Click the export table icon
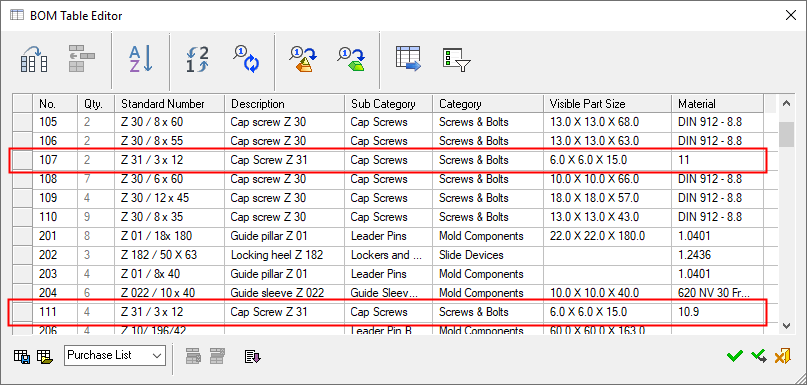The width and height of the screenshot is (807, 385). (x=408, y=58)
